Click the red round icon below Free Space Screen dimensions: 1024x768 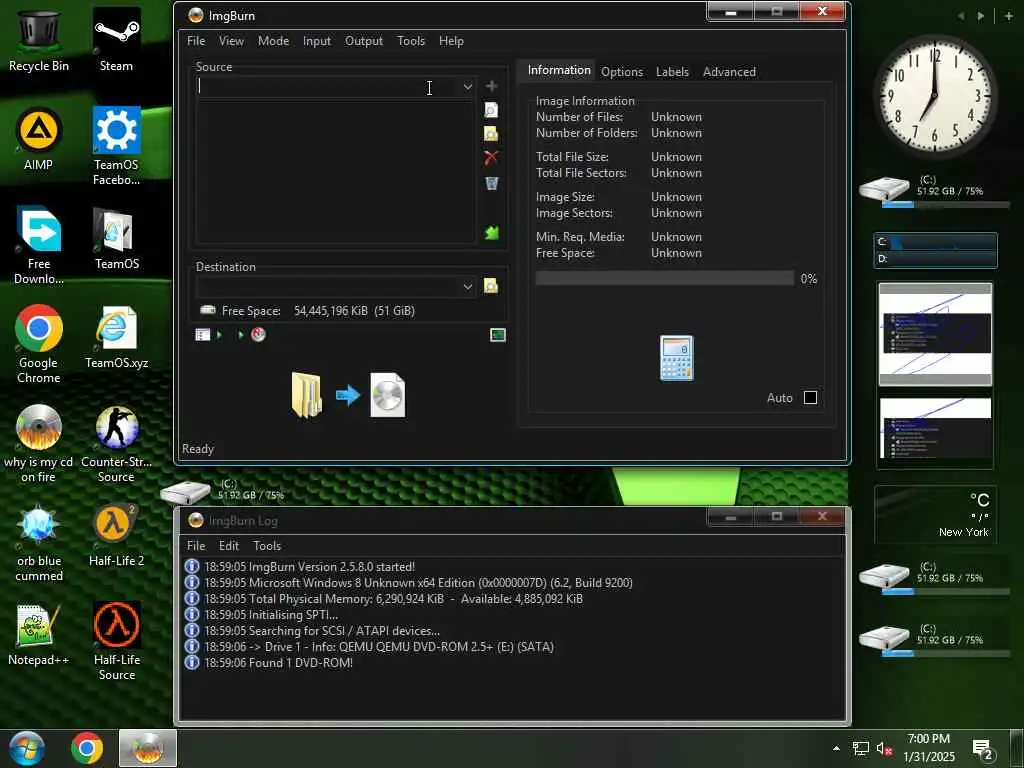259,335
